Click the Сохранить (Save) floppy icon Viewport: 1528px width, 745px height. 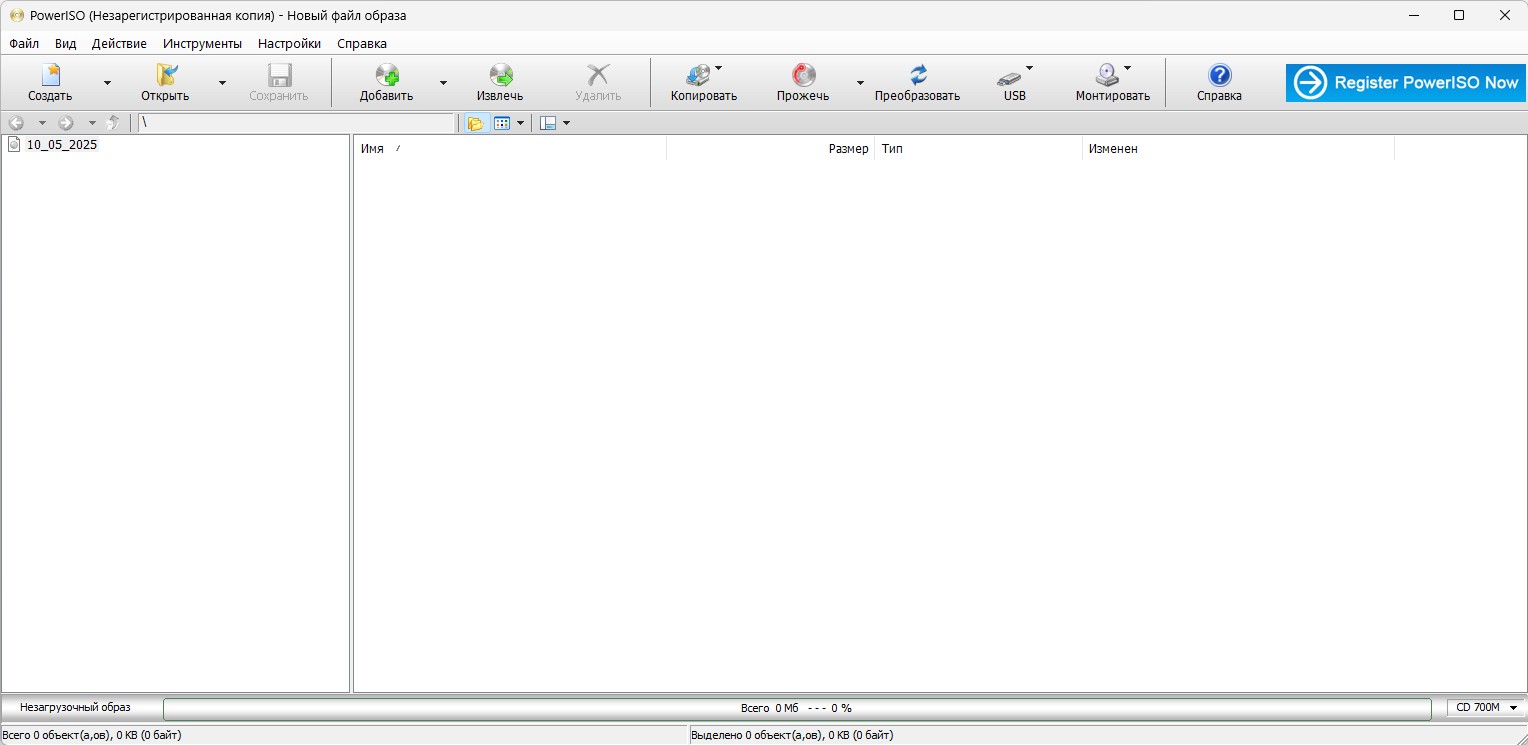tap(279, 75)
